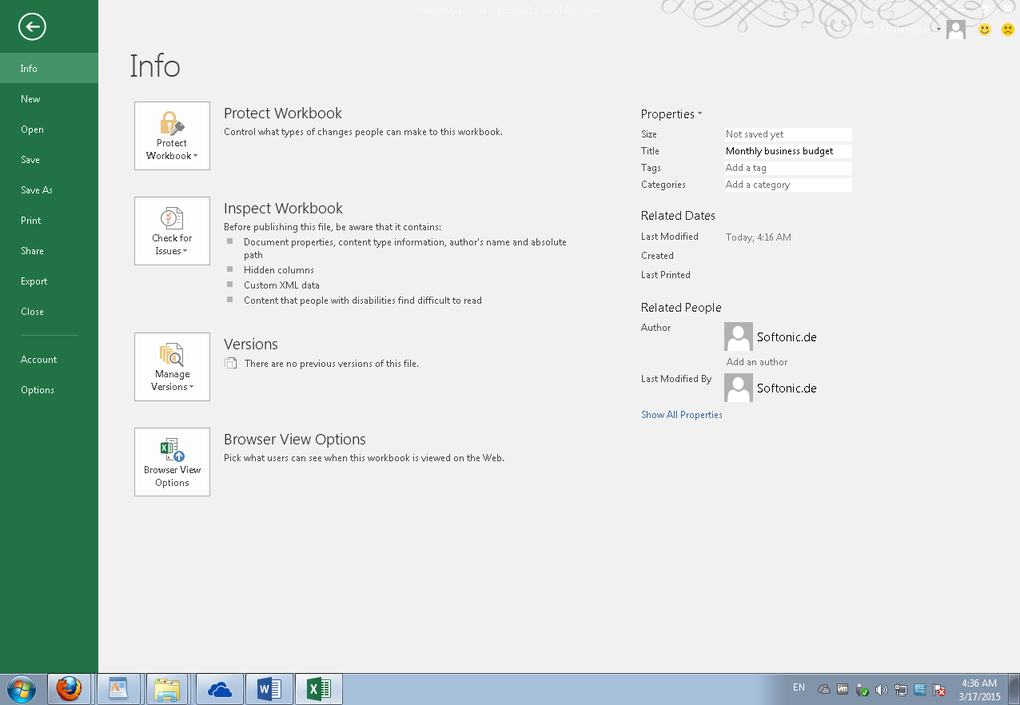The image size is (1020, 705).
Task: Select Open in the backstage sidebar
Action: (x=49, y=129)
